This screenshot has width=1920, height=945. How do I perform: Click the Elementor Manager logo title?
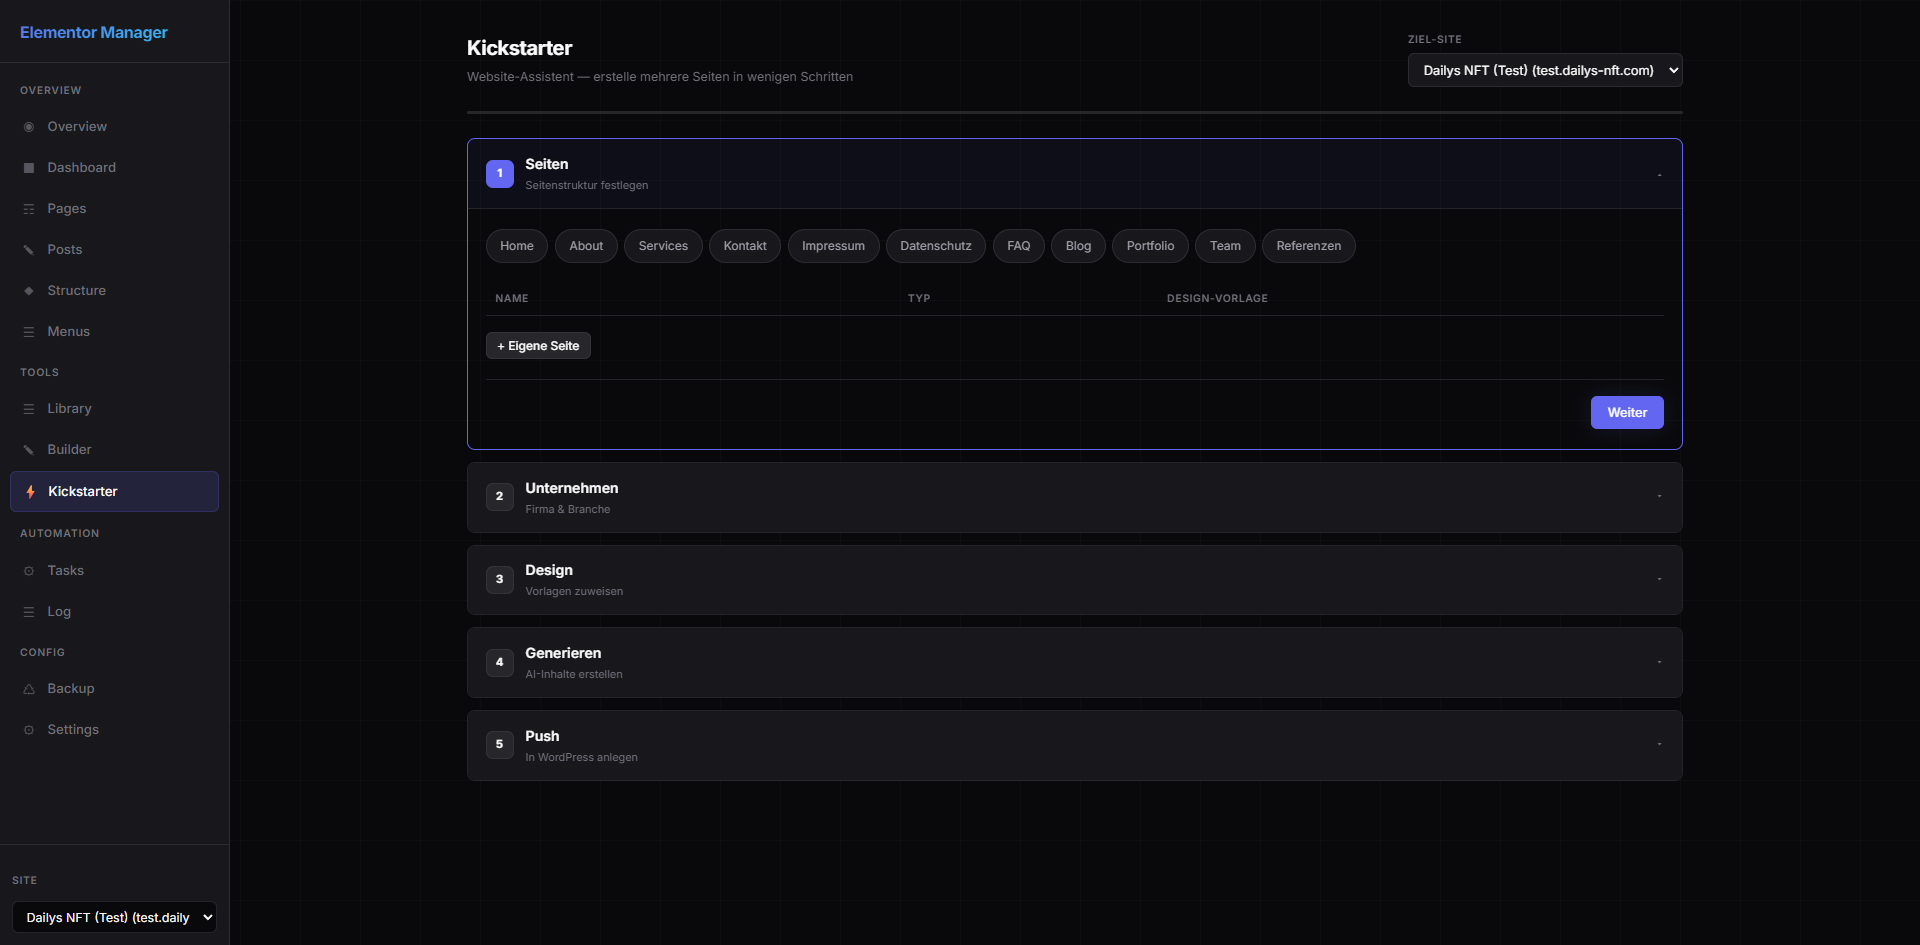coord(94,32)
